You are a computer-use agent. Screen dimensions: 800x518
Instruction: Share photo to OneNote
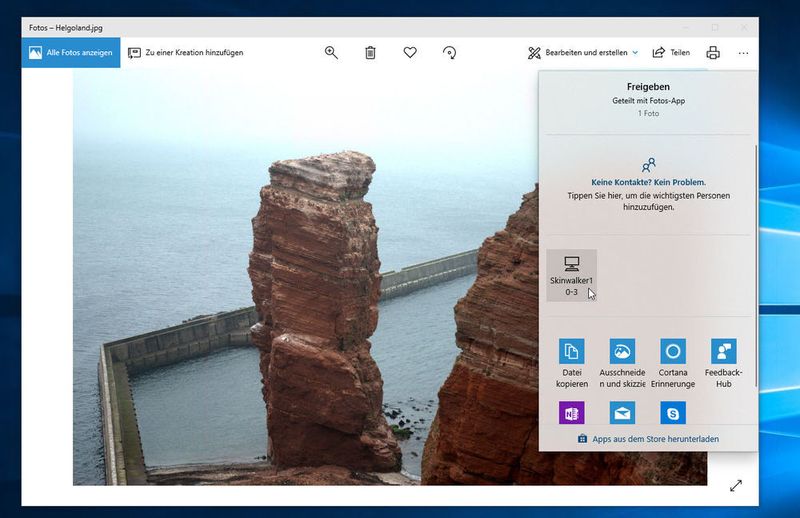[x=572, y=413]
